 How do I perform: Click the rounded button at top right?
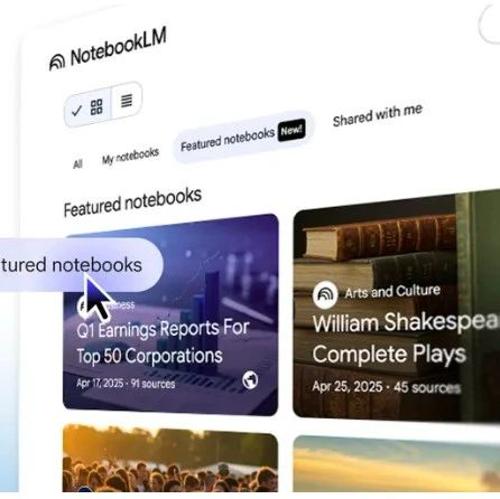(x=489, y=23)
